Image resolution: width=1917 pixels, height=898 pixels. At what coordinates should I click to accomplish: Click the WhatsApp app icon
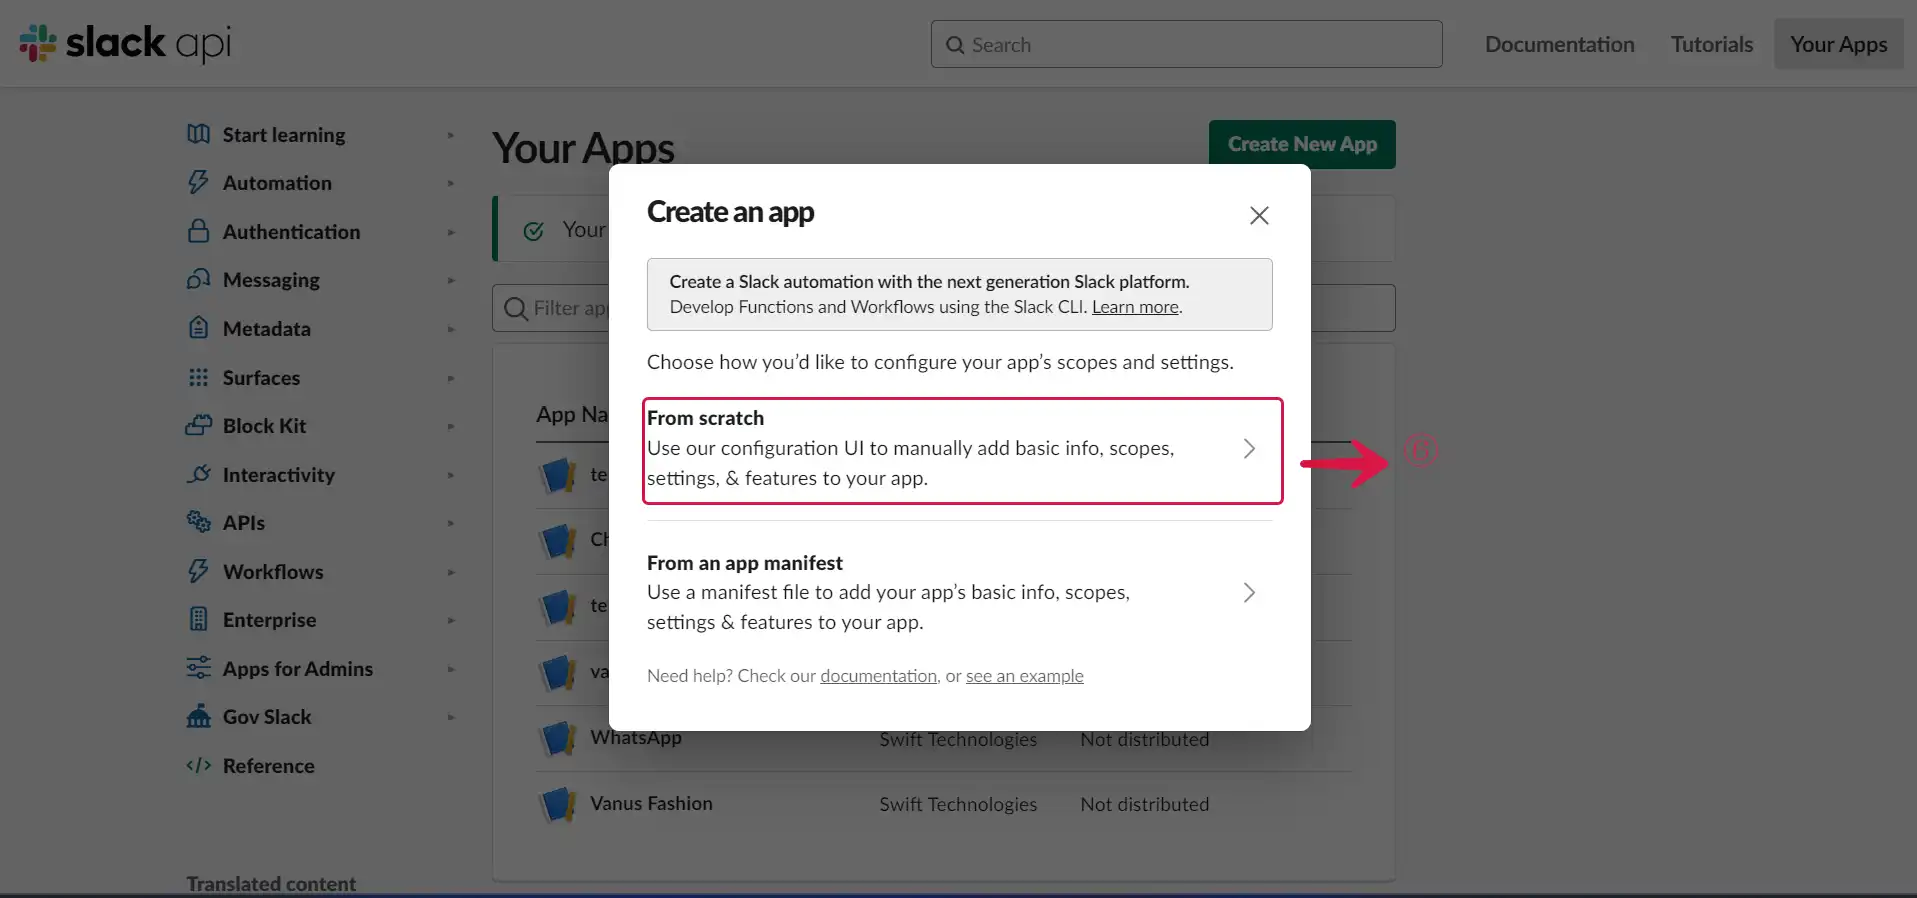(557, 739)
